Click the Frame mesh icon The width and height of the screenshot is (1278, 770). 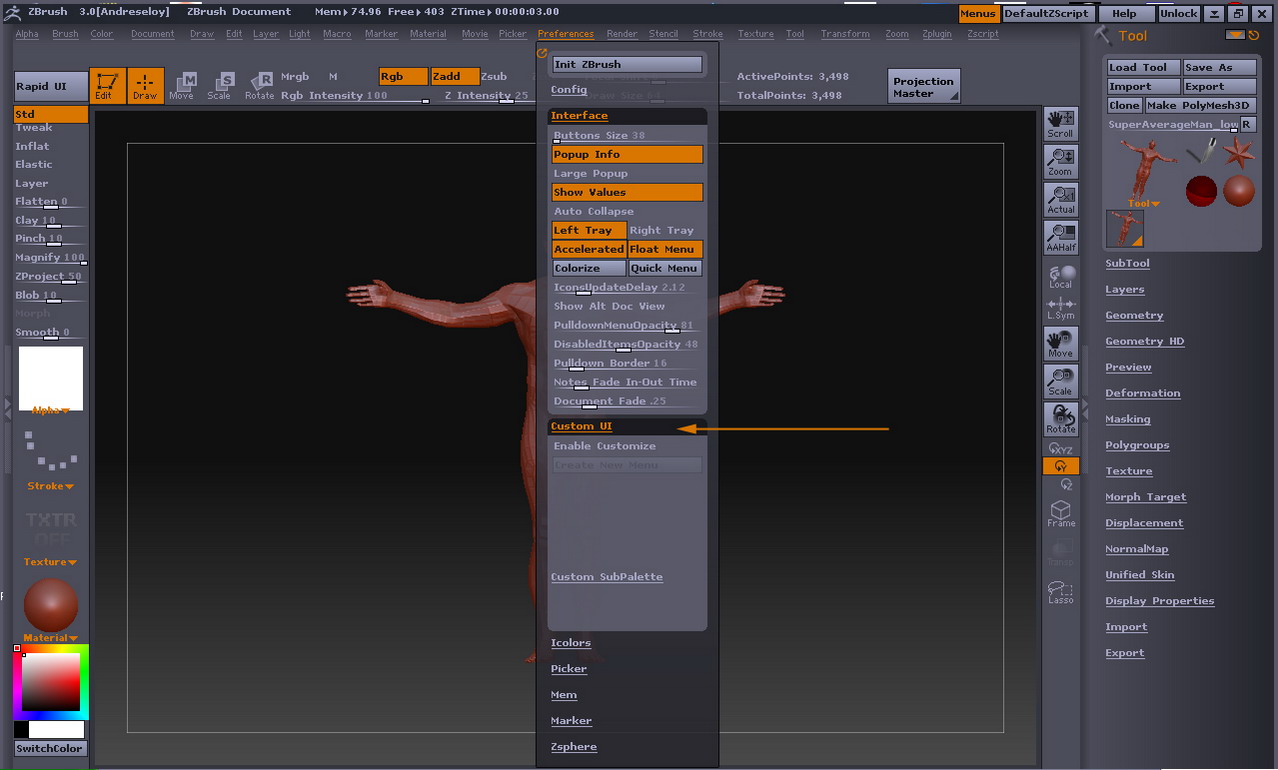(x=1060, y=514)
